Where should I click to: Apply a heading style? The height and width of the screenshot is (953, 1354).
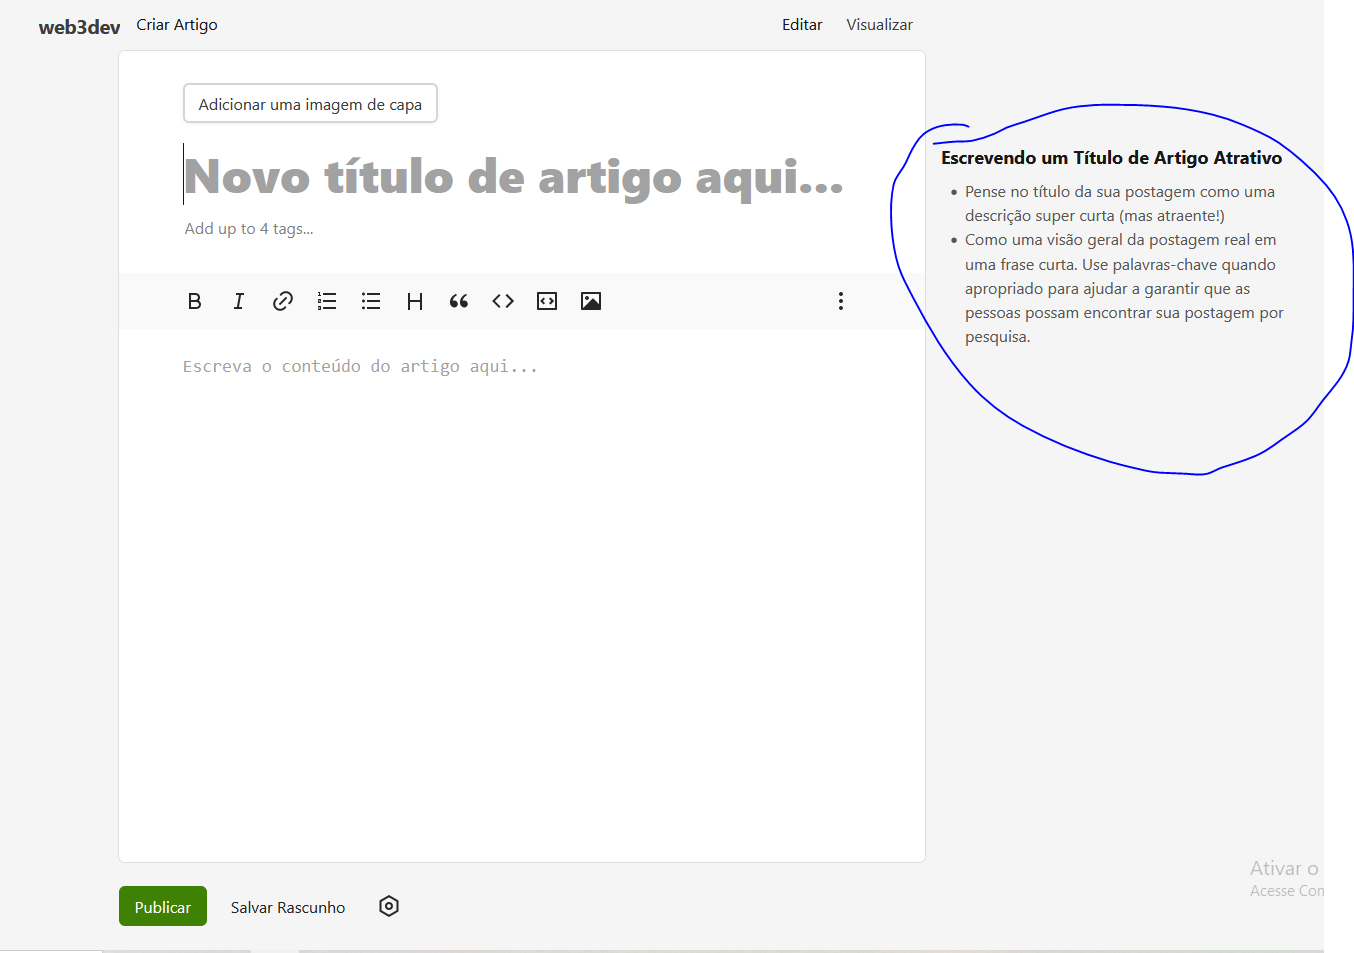[414, 301]
